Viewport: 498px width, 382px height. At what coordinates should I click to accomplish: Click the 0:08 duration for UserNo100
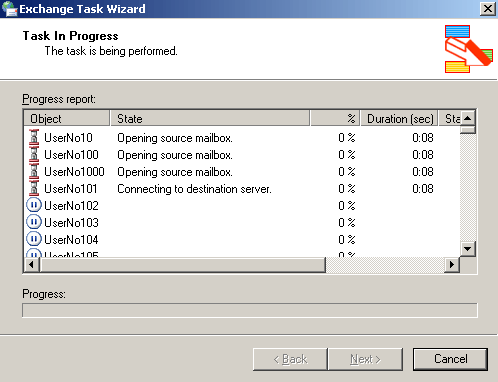(x=423, y=155)
